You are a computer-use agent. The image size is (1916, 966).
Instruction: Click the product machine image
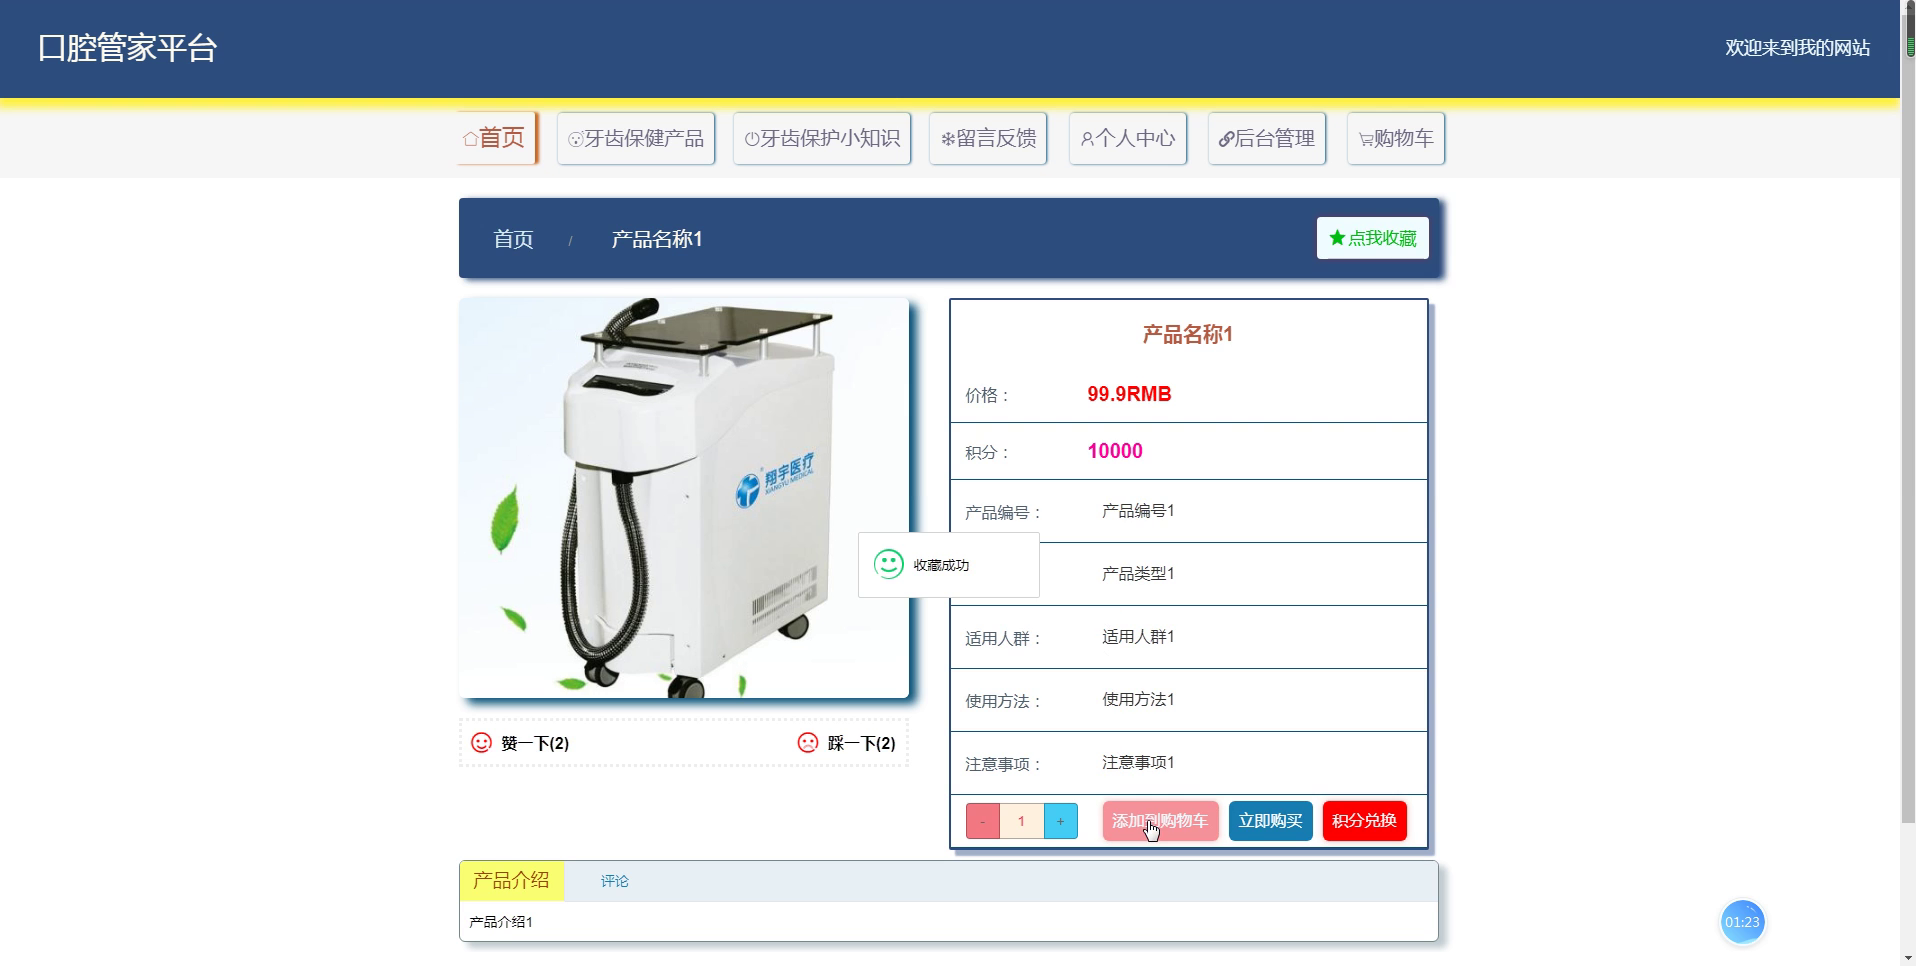[x=684, y=498]
